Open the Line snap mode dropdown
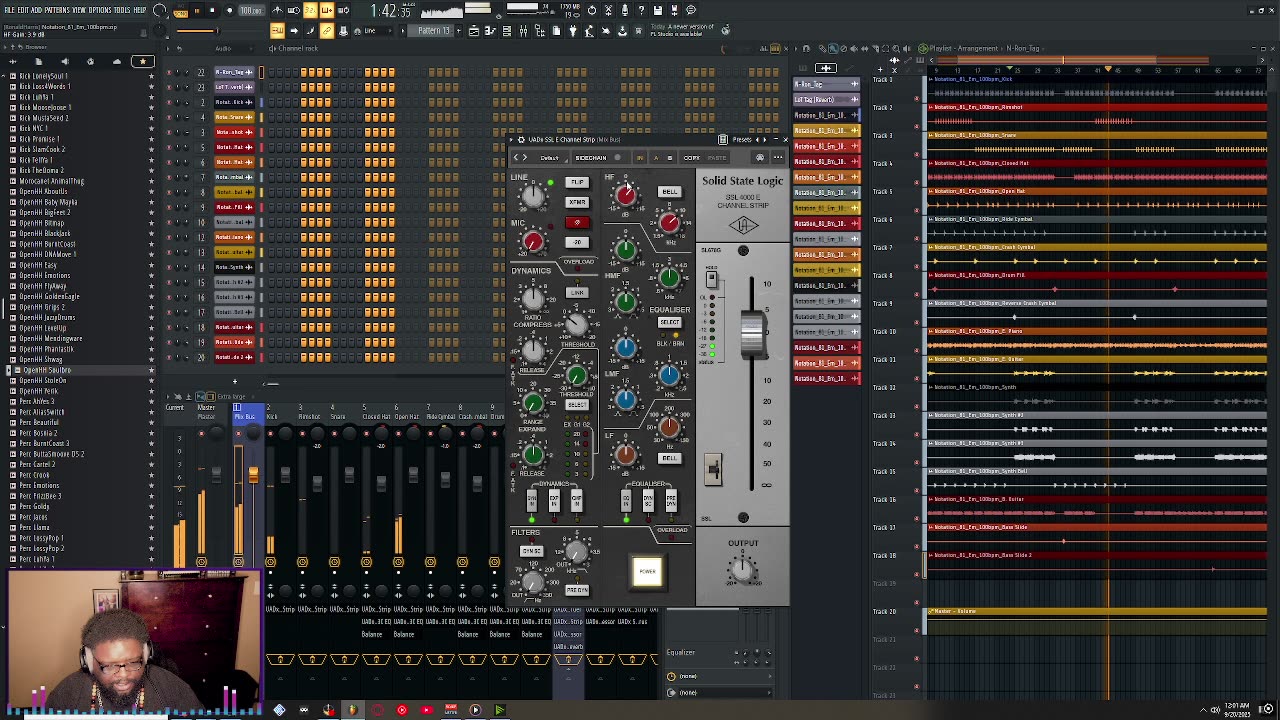The width and height of the screenshot is (1280, 720). (370, 31)
